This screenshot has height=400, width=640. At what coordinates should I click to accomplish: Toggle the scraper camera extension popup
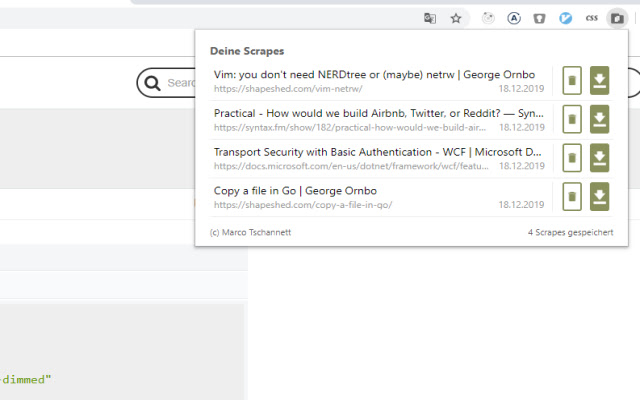pyautogui.click(x=617, y=18)
